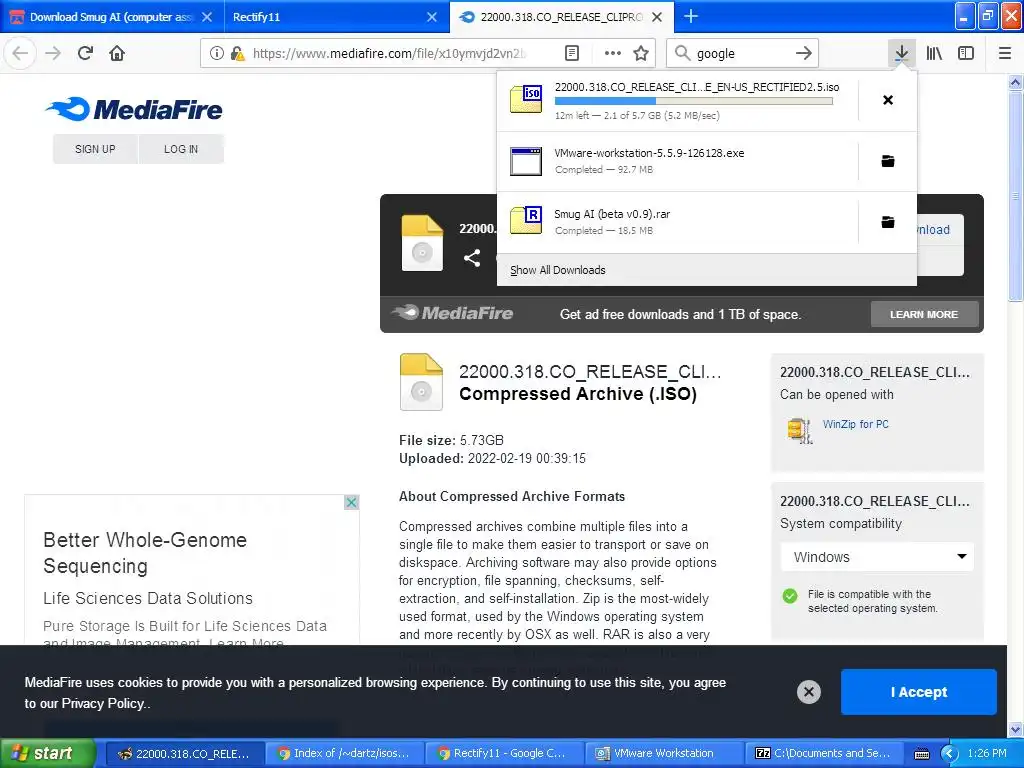Open Index of ~dartz/isos taskbar item
The height and width of the screenshot is (768, 1024).
point(344,754)
